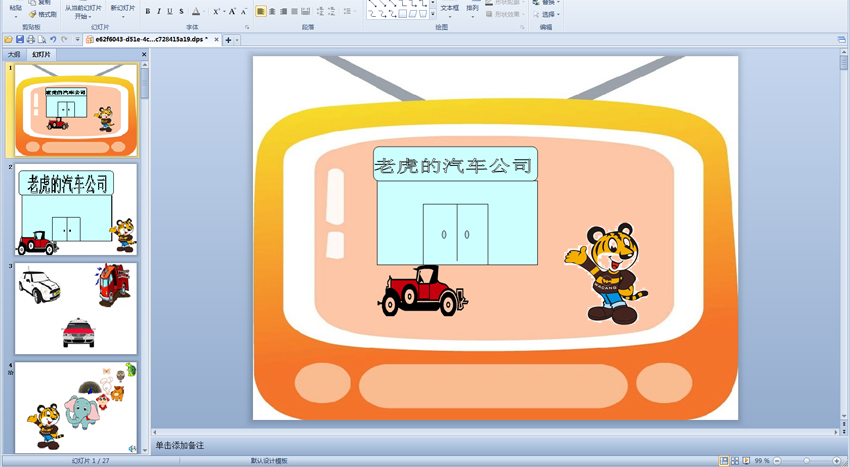Click the Save disk icon
This screenshot has height=467, width=850.
(x=20, y=40)
